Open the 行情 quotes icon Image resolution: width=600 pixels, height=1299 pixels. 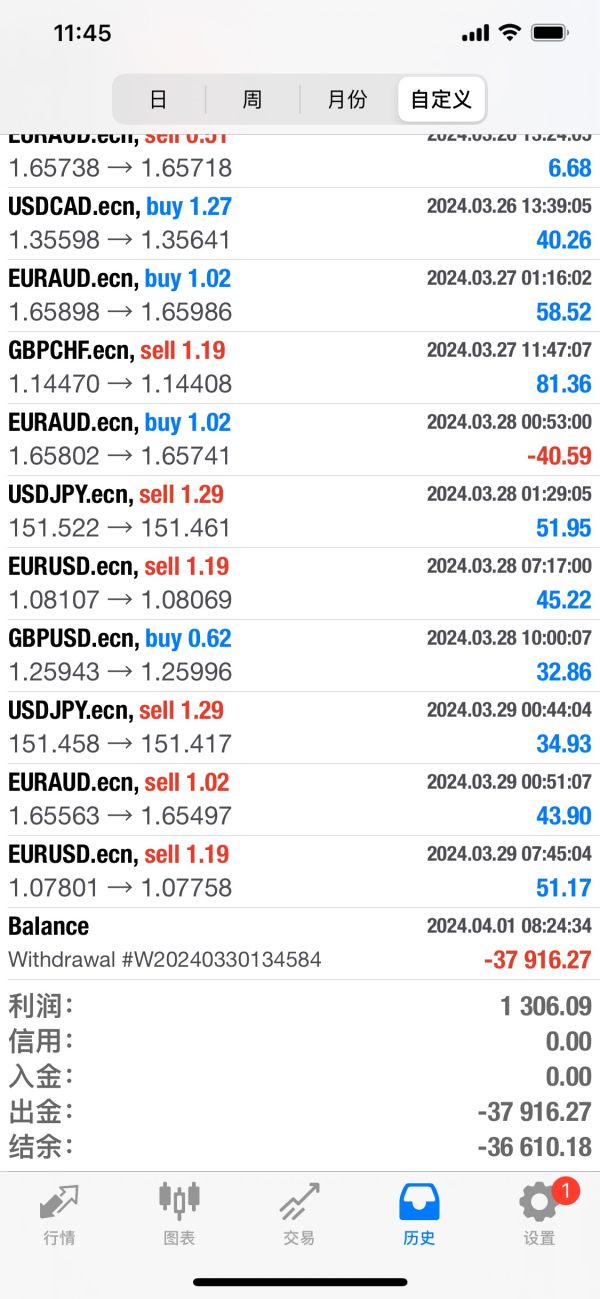pyautogui.click(x=59, y=1201)
